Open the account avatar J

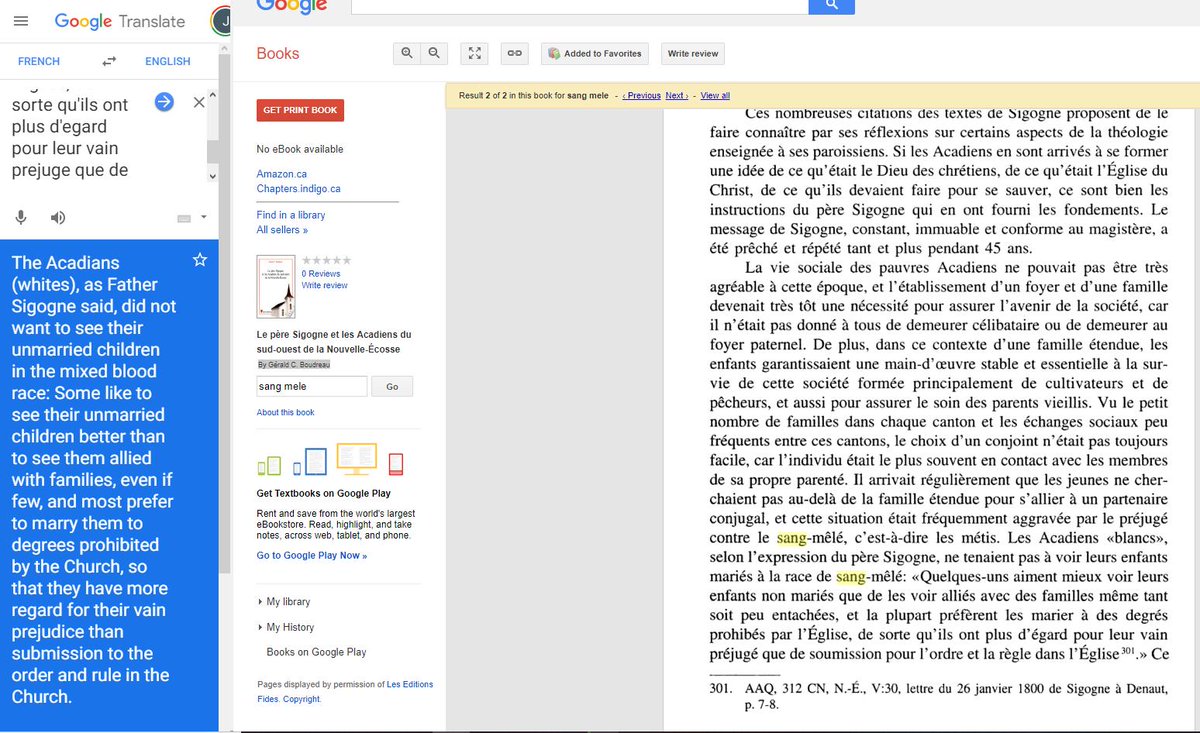point(224,20)
